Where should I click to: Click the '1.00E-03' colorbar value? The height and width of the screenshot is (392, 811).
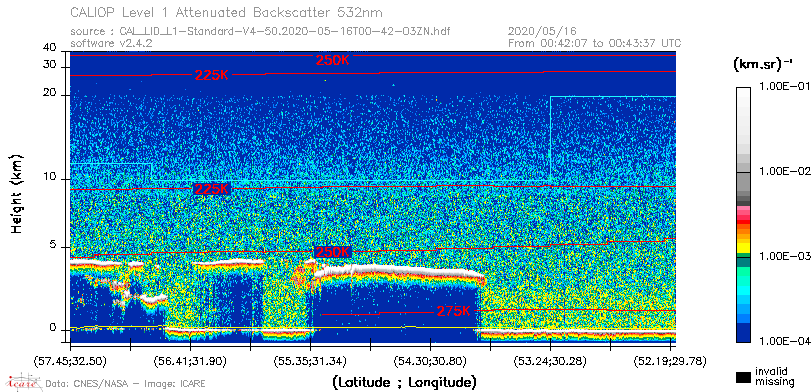[784, 256]
